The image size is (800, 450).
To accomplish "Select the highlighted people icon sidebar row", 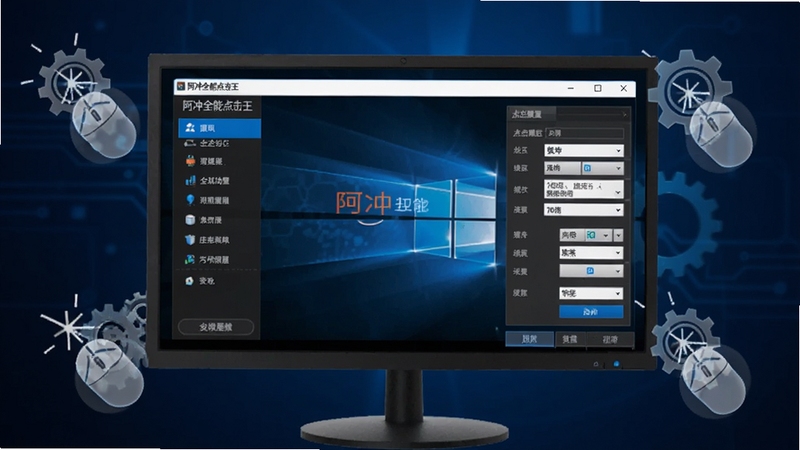I will (x=219, y=128).
